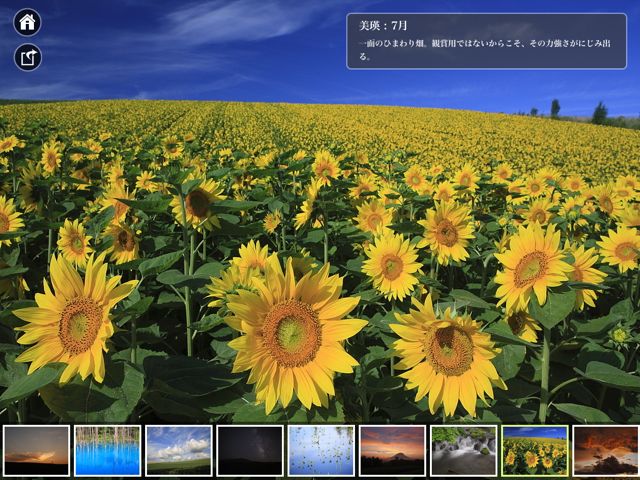Image resolution: width=640 pixels, height=480 pixels.
Task: Select the white clouds over field thumbnail
Action: point(179,451)
